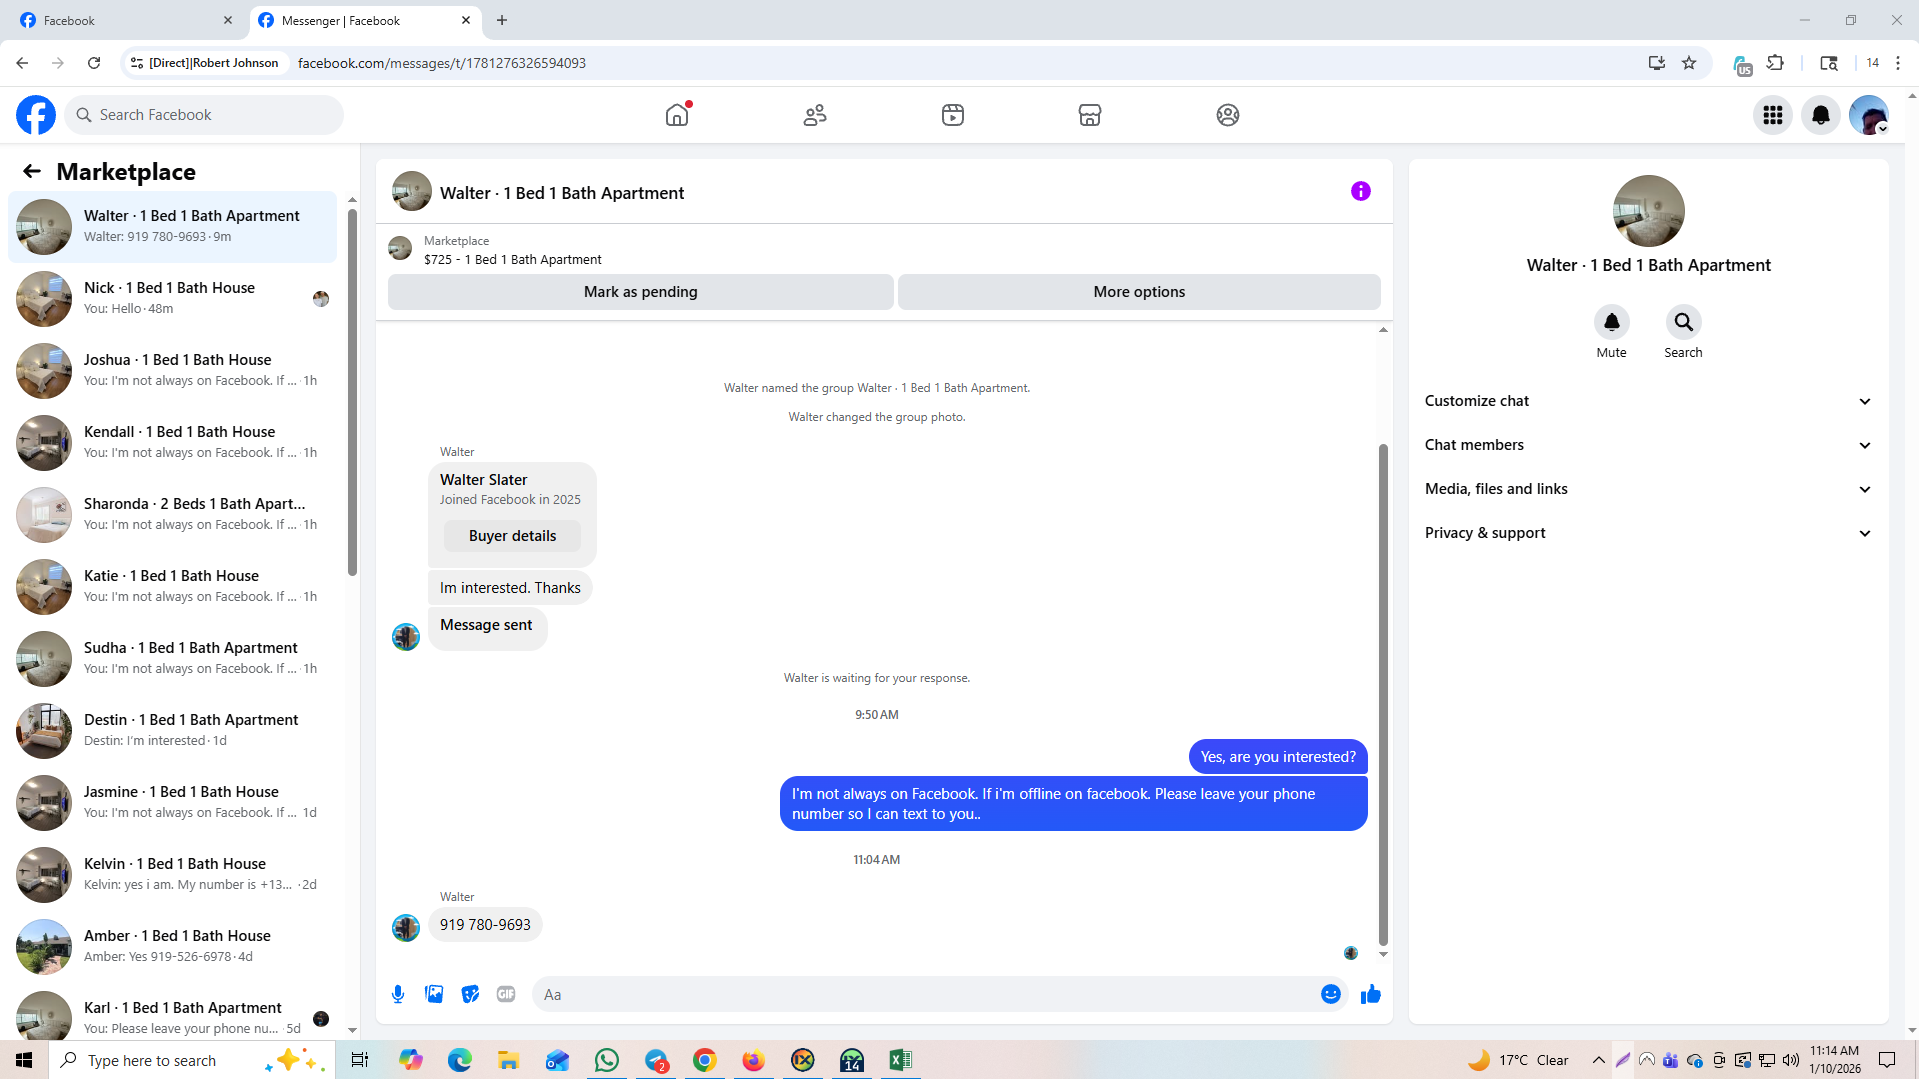This screenshot has height=1079, width=1919.
Task: Open the account profile menu
Action: 1869,115
